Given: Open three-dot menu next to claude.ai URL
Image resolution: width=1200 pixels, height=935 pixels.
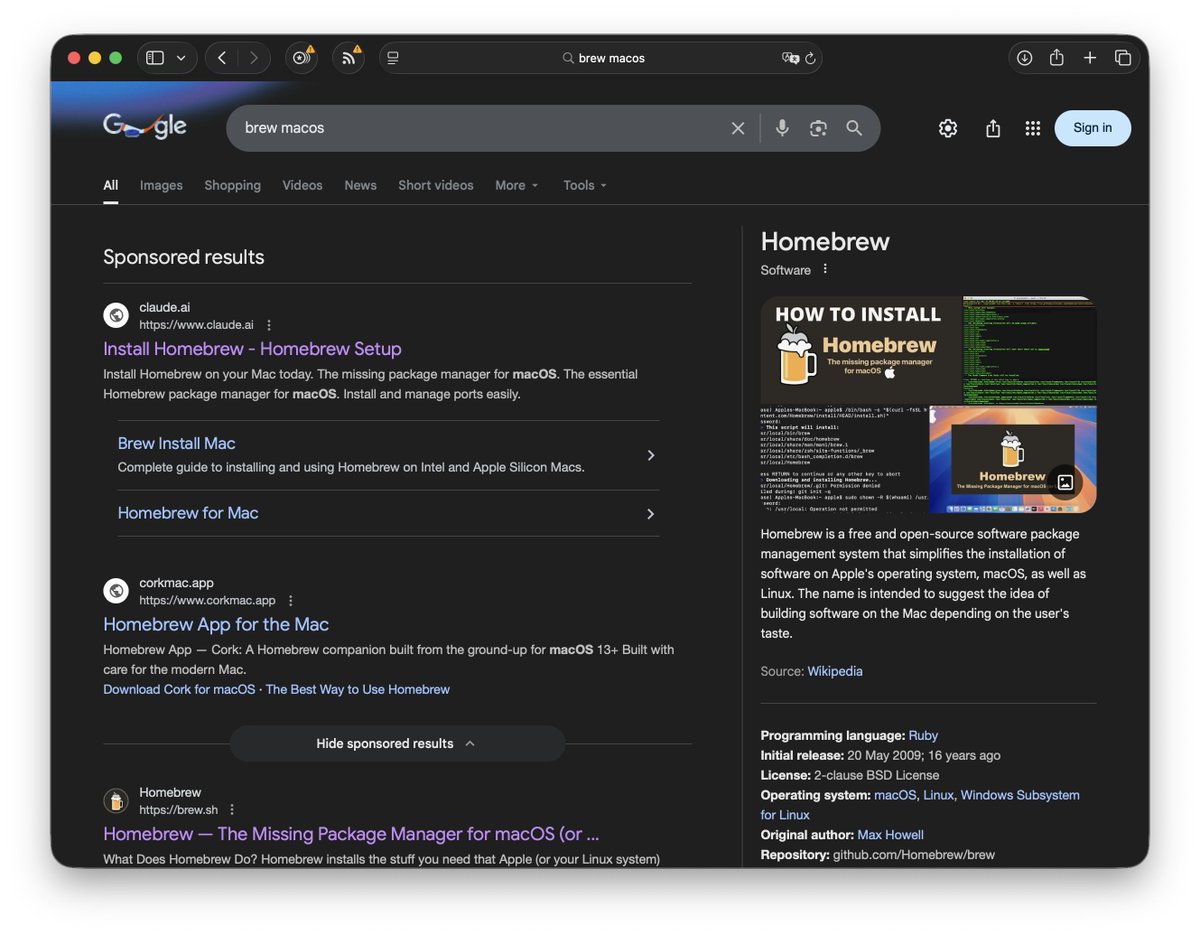Looking at the screenshot, I should [269, 325].
